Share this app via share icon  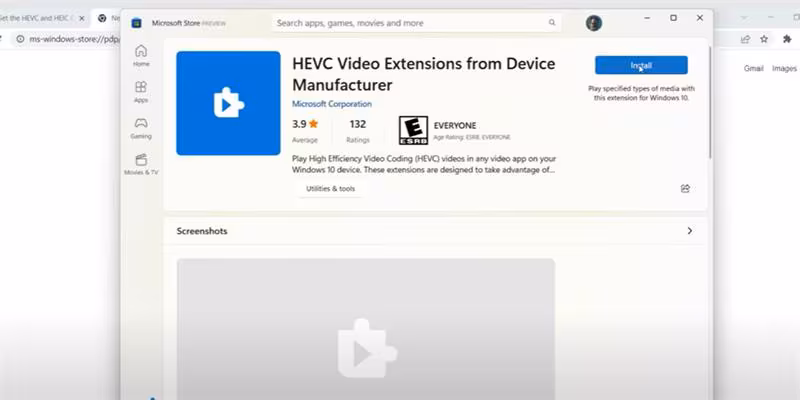685,188
